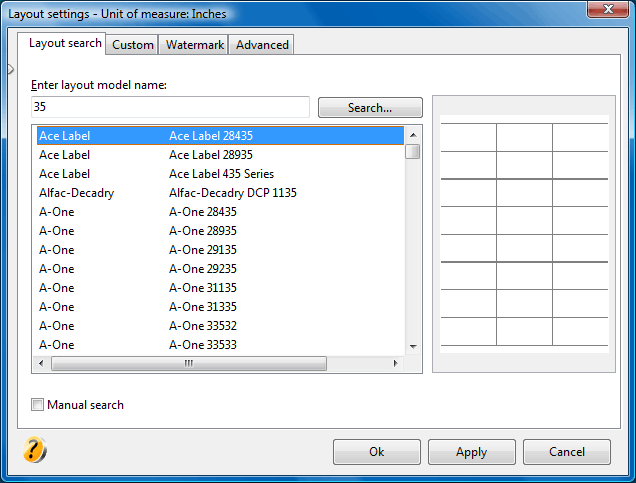Click the horizontal scroll left arrow
The image size is (636, 483).
click(x=41, y=363)
